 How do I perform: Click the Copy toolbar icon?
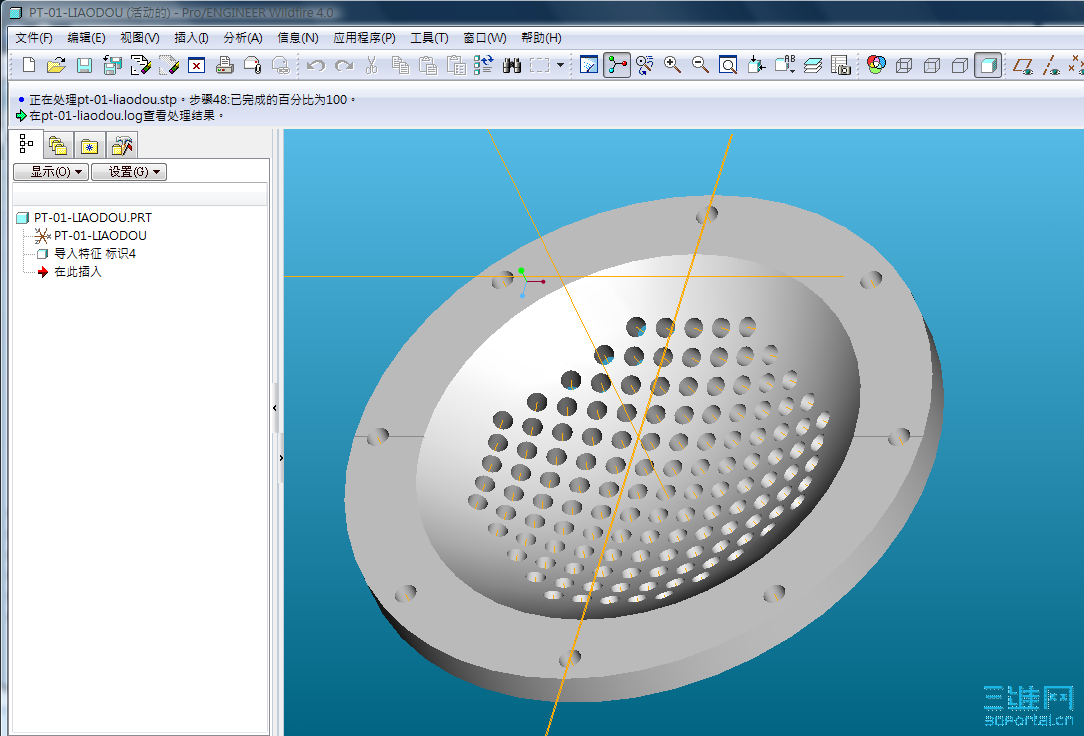pos(400,65)
